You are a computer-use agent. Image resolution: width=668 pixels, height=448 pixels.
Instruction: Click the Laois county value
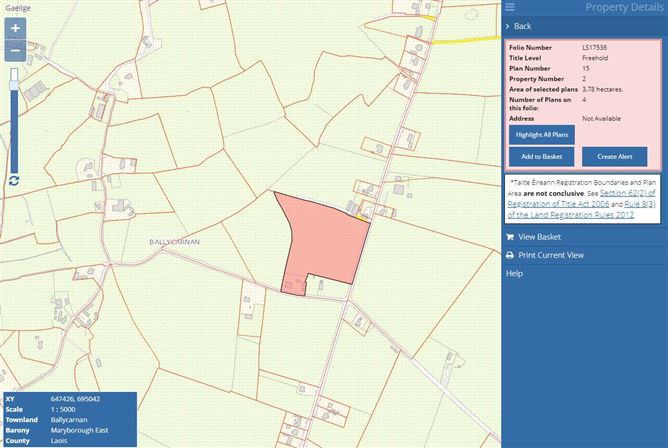(x=59, y=441)
